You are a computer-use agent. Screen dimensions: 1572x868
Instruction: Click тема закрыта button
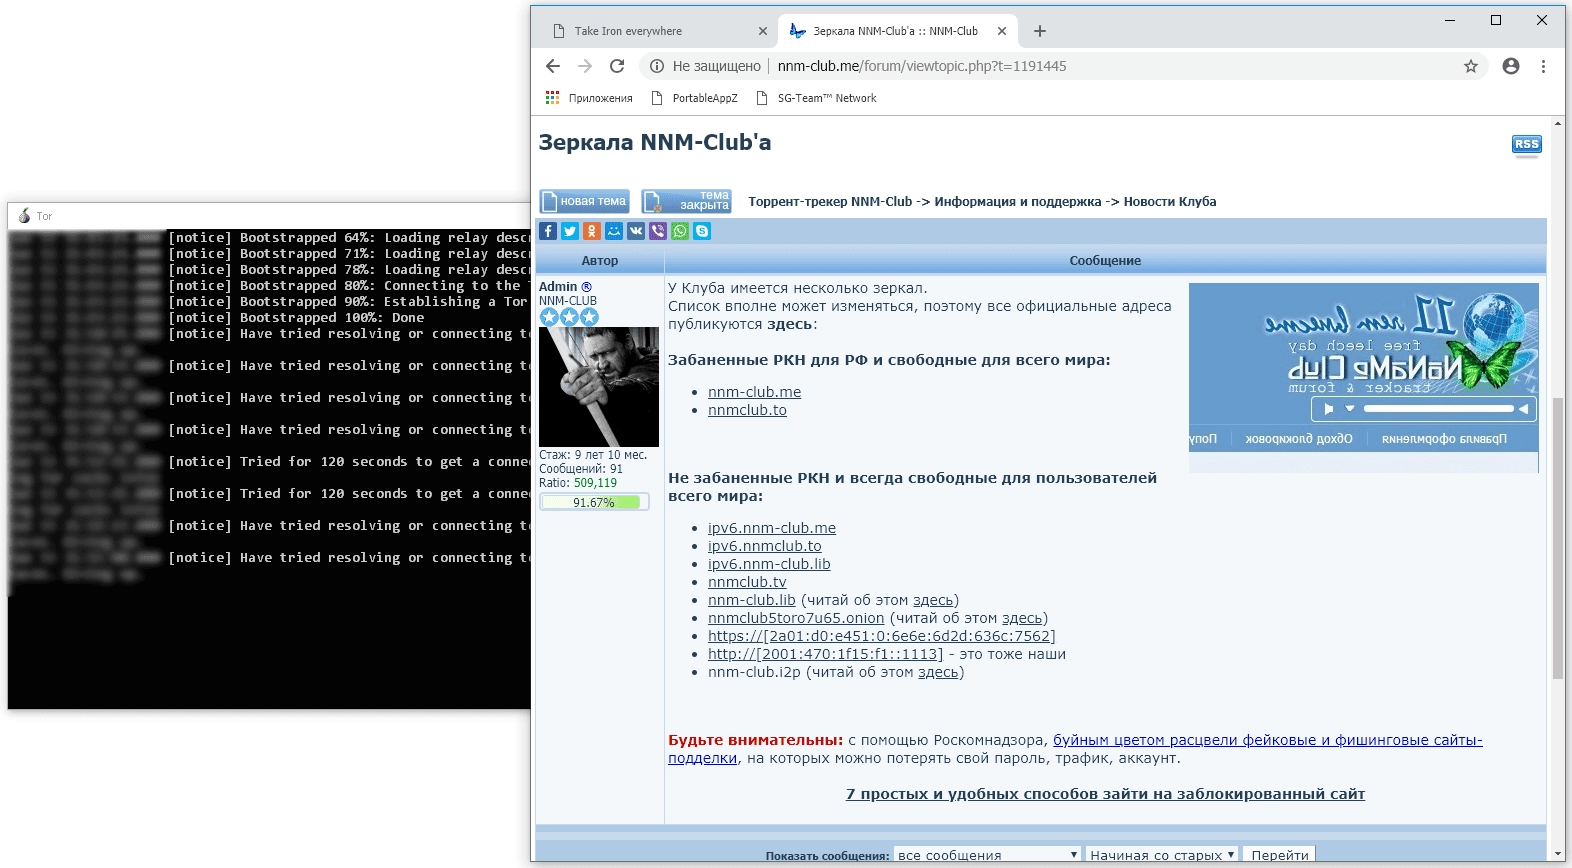point(686,201)
